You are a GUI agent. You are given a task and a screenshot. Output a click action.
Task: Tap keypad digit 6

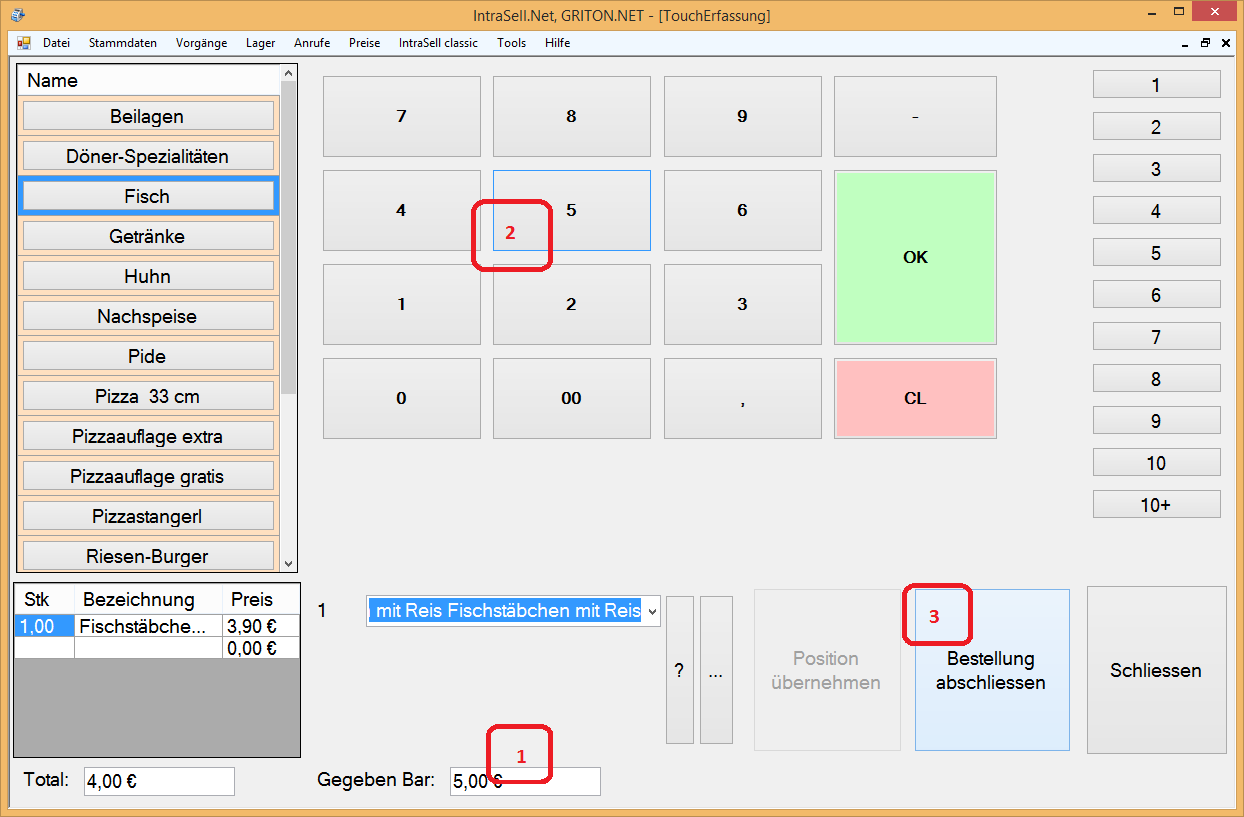point(742,210)
